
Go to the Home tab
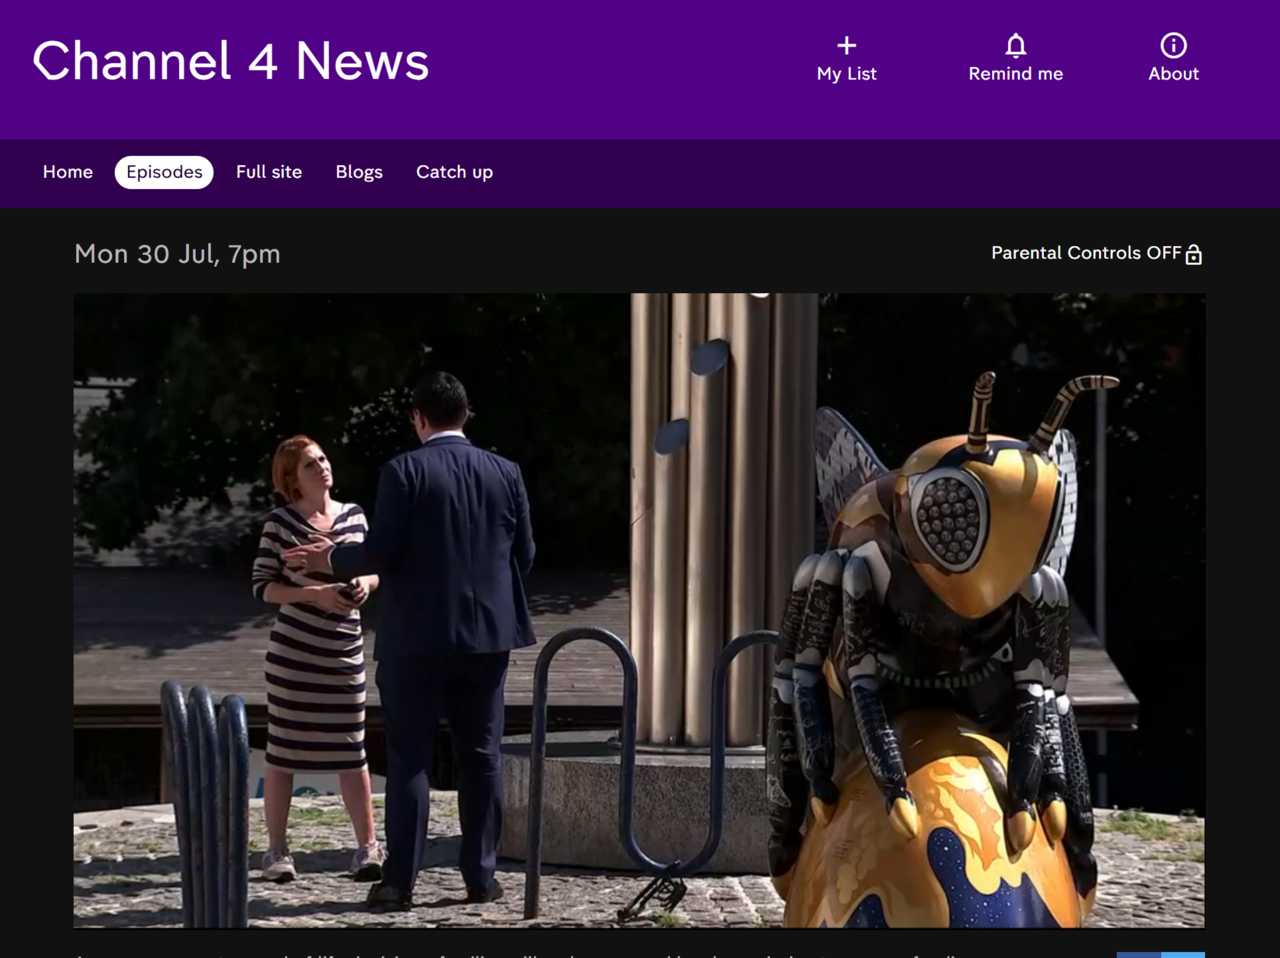[68, 172]
